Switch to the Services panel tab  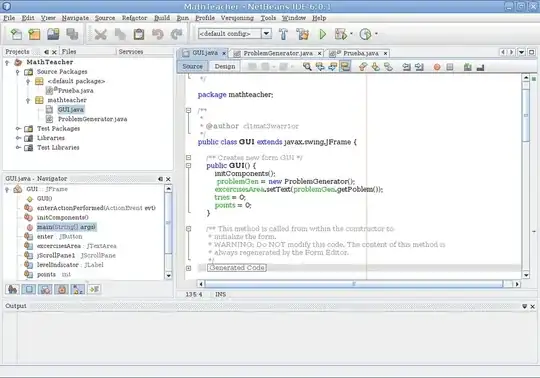click(x=131, y=52)
